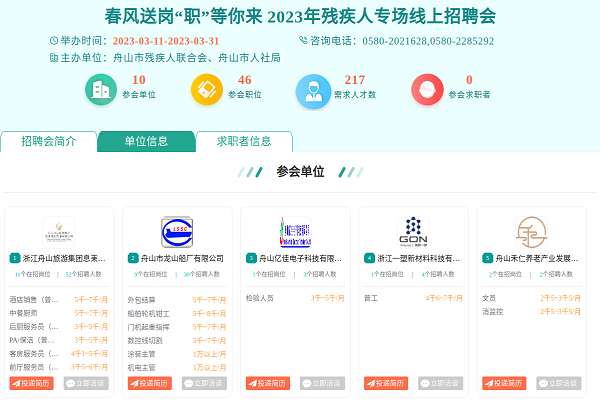600x405 pixels.
Task: Open company link 浙江一塑新材料科技有…
Action: point(419,258)
